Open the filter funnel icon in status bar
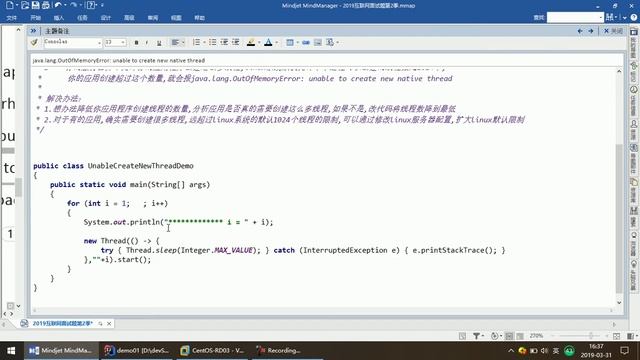 476,336
